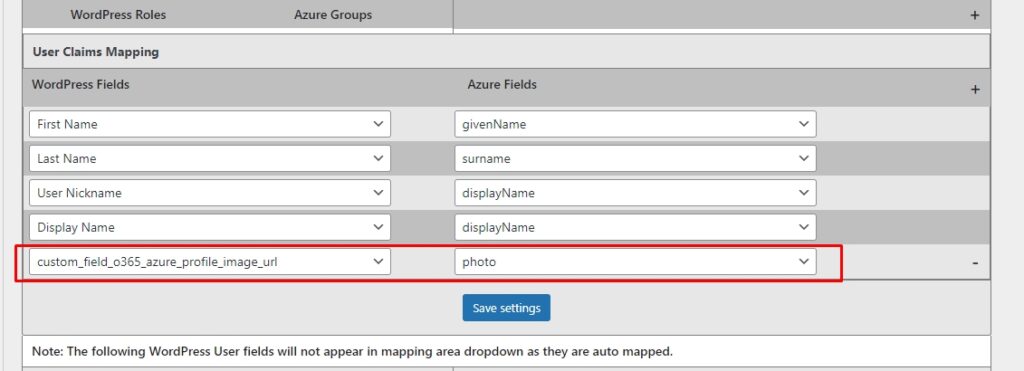Click the note about auto mapped fields
Screen dimensions: 1024x371
[x=353, y=351]
